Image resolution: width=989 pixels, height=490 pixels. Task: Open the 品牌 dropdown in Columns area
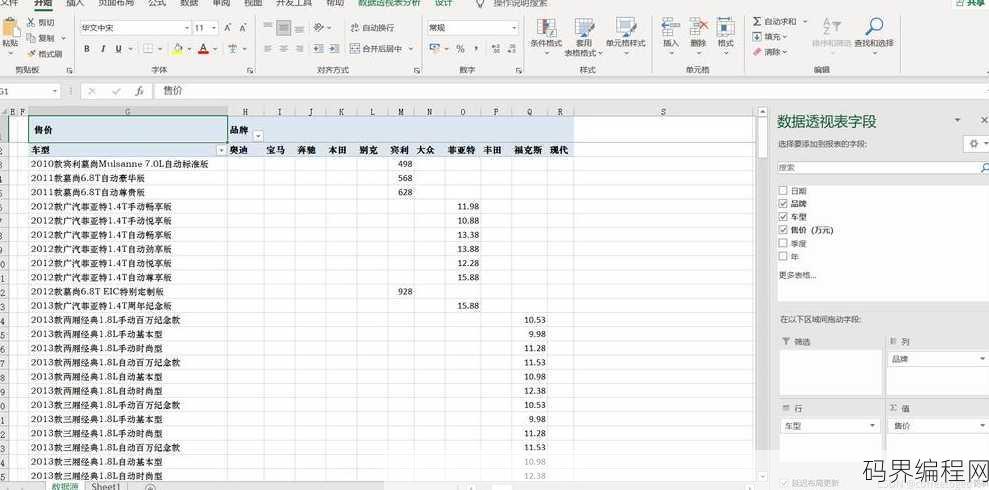click(x=982, y=359)
